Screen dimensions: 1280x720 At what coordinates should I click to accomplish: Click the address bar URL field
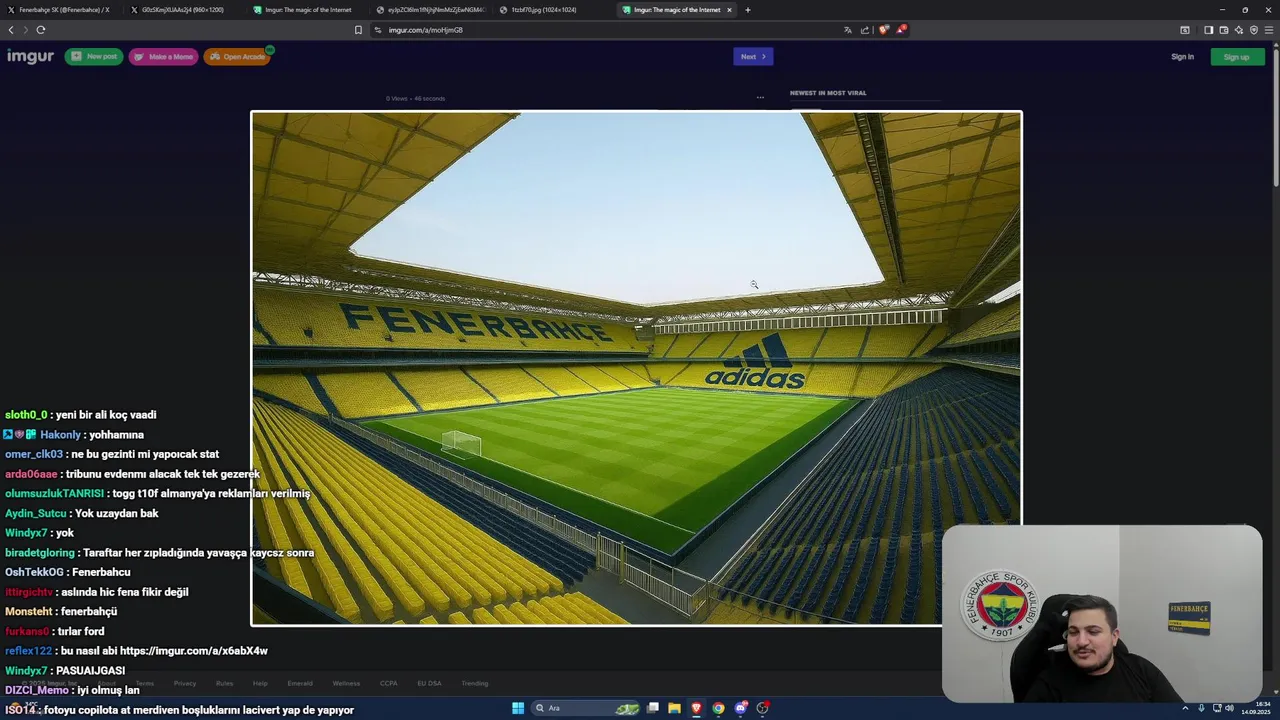(610, 30)
